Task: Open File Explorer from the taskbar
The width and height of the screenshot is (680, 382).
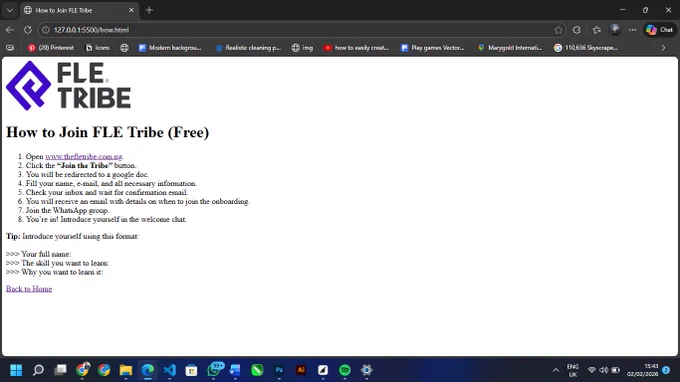Action: (126, 370)
